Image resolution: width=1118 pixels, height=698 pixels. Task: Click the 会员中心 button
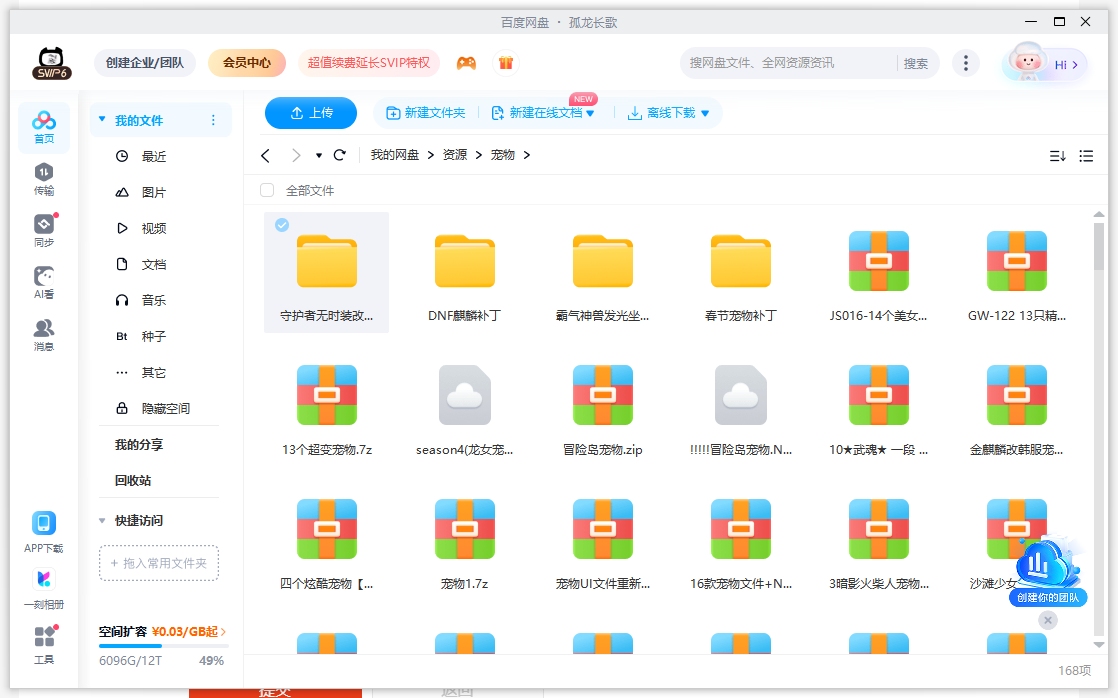point(247,63)
